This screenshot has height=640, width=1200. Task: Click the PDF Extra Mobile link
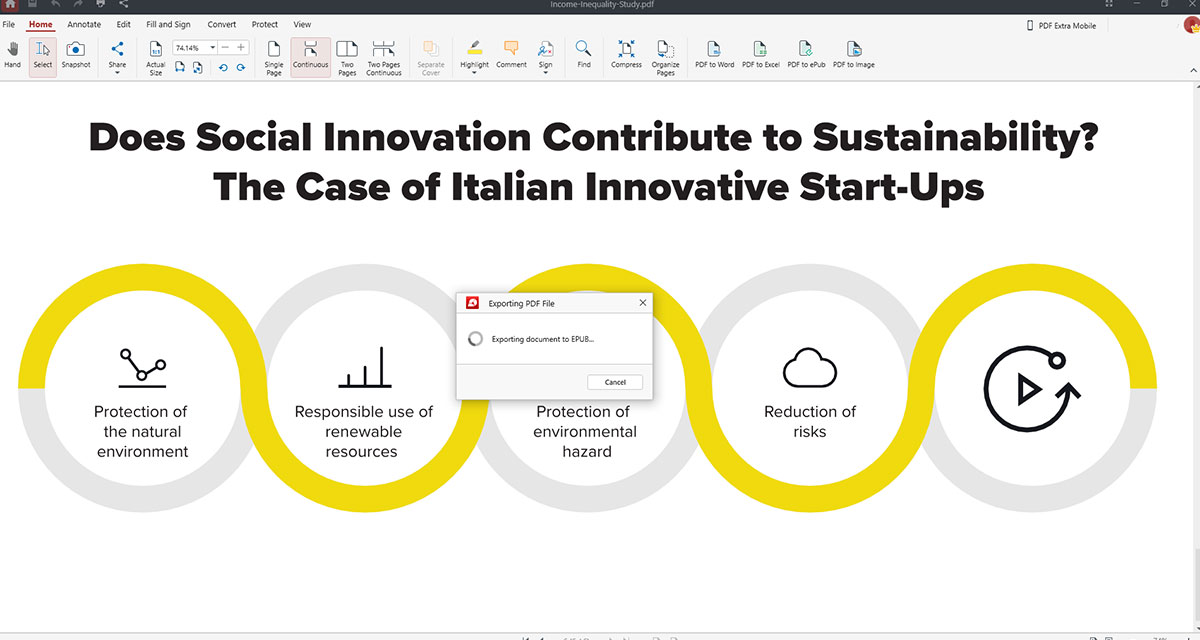pyautogui.click(x=1068, y=25)
